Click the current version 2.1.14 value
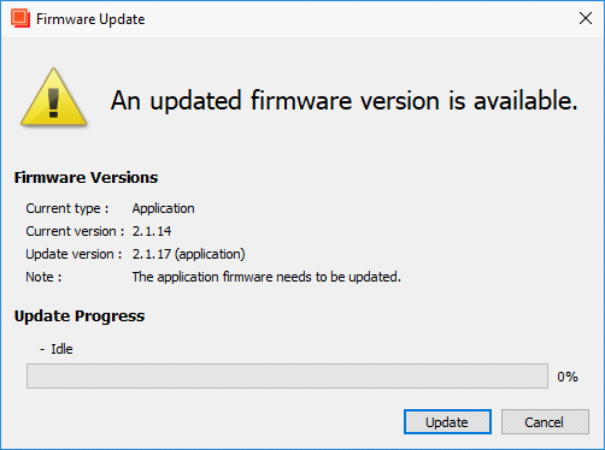Image resolution: width=605 pixels, height=450 pixels. 152,231
